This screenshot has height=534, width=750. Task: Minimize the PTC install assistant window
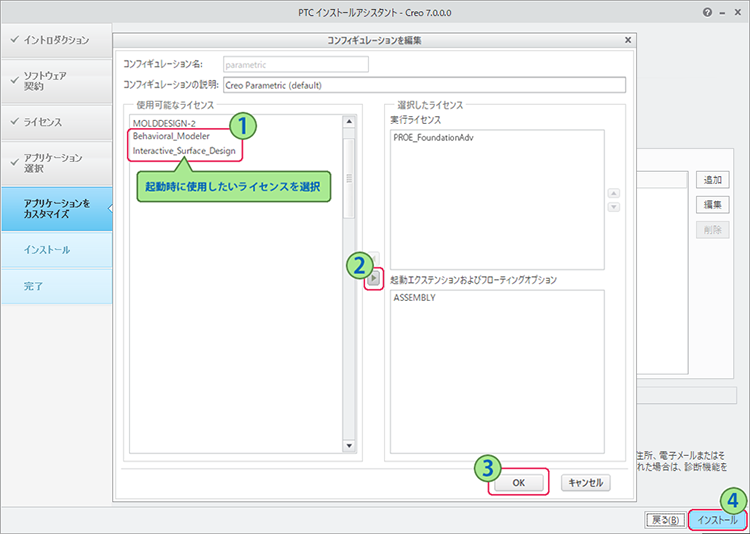(722, 13)
